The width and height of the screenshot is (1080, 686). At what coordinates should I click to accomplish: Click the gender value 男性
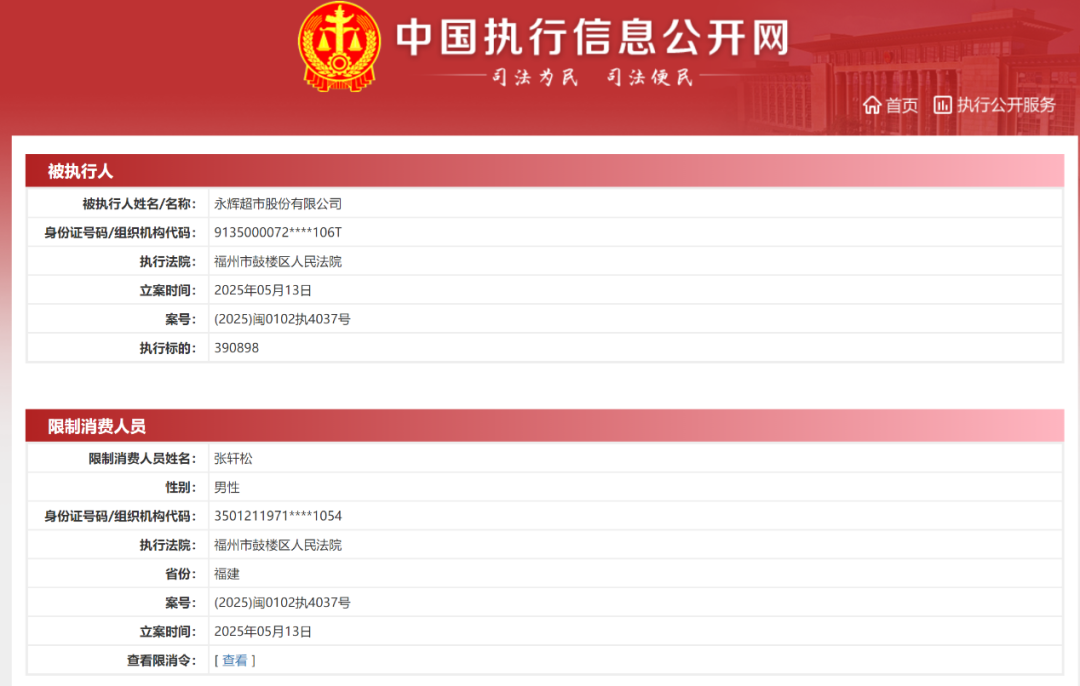[x=227, y=488]
